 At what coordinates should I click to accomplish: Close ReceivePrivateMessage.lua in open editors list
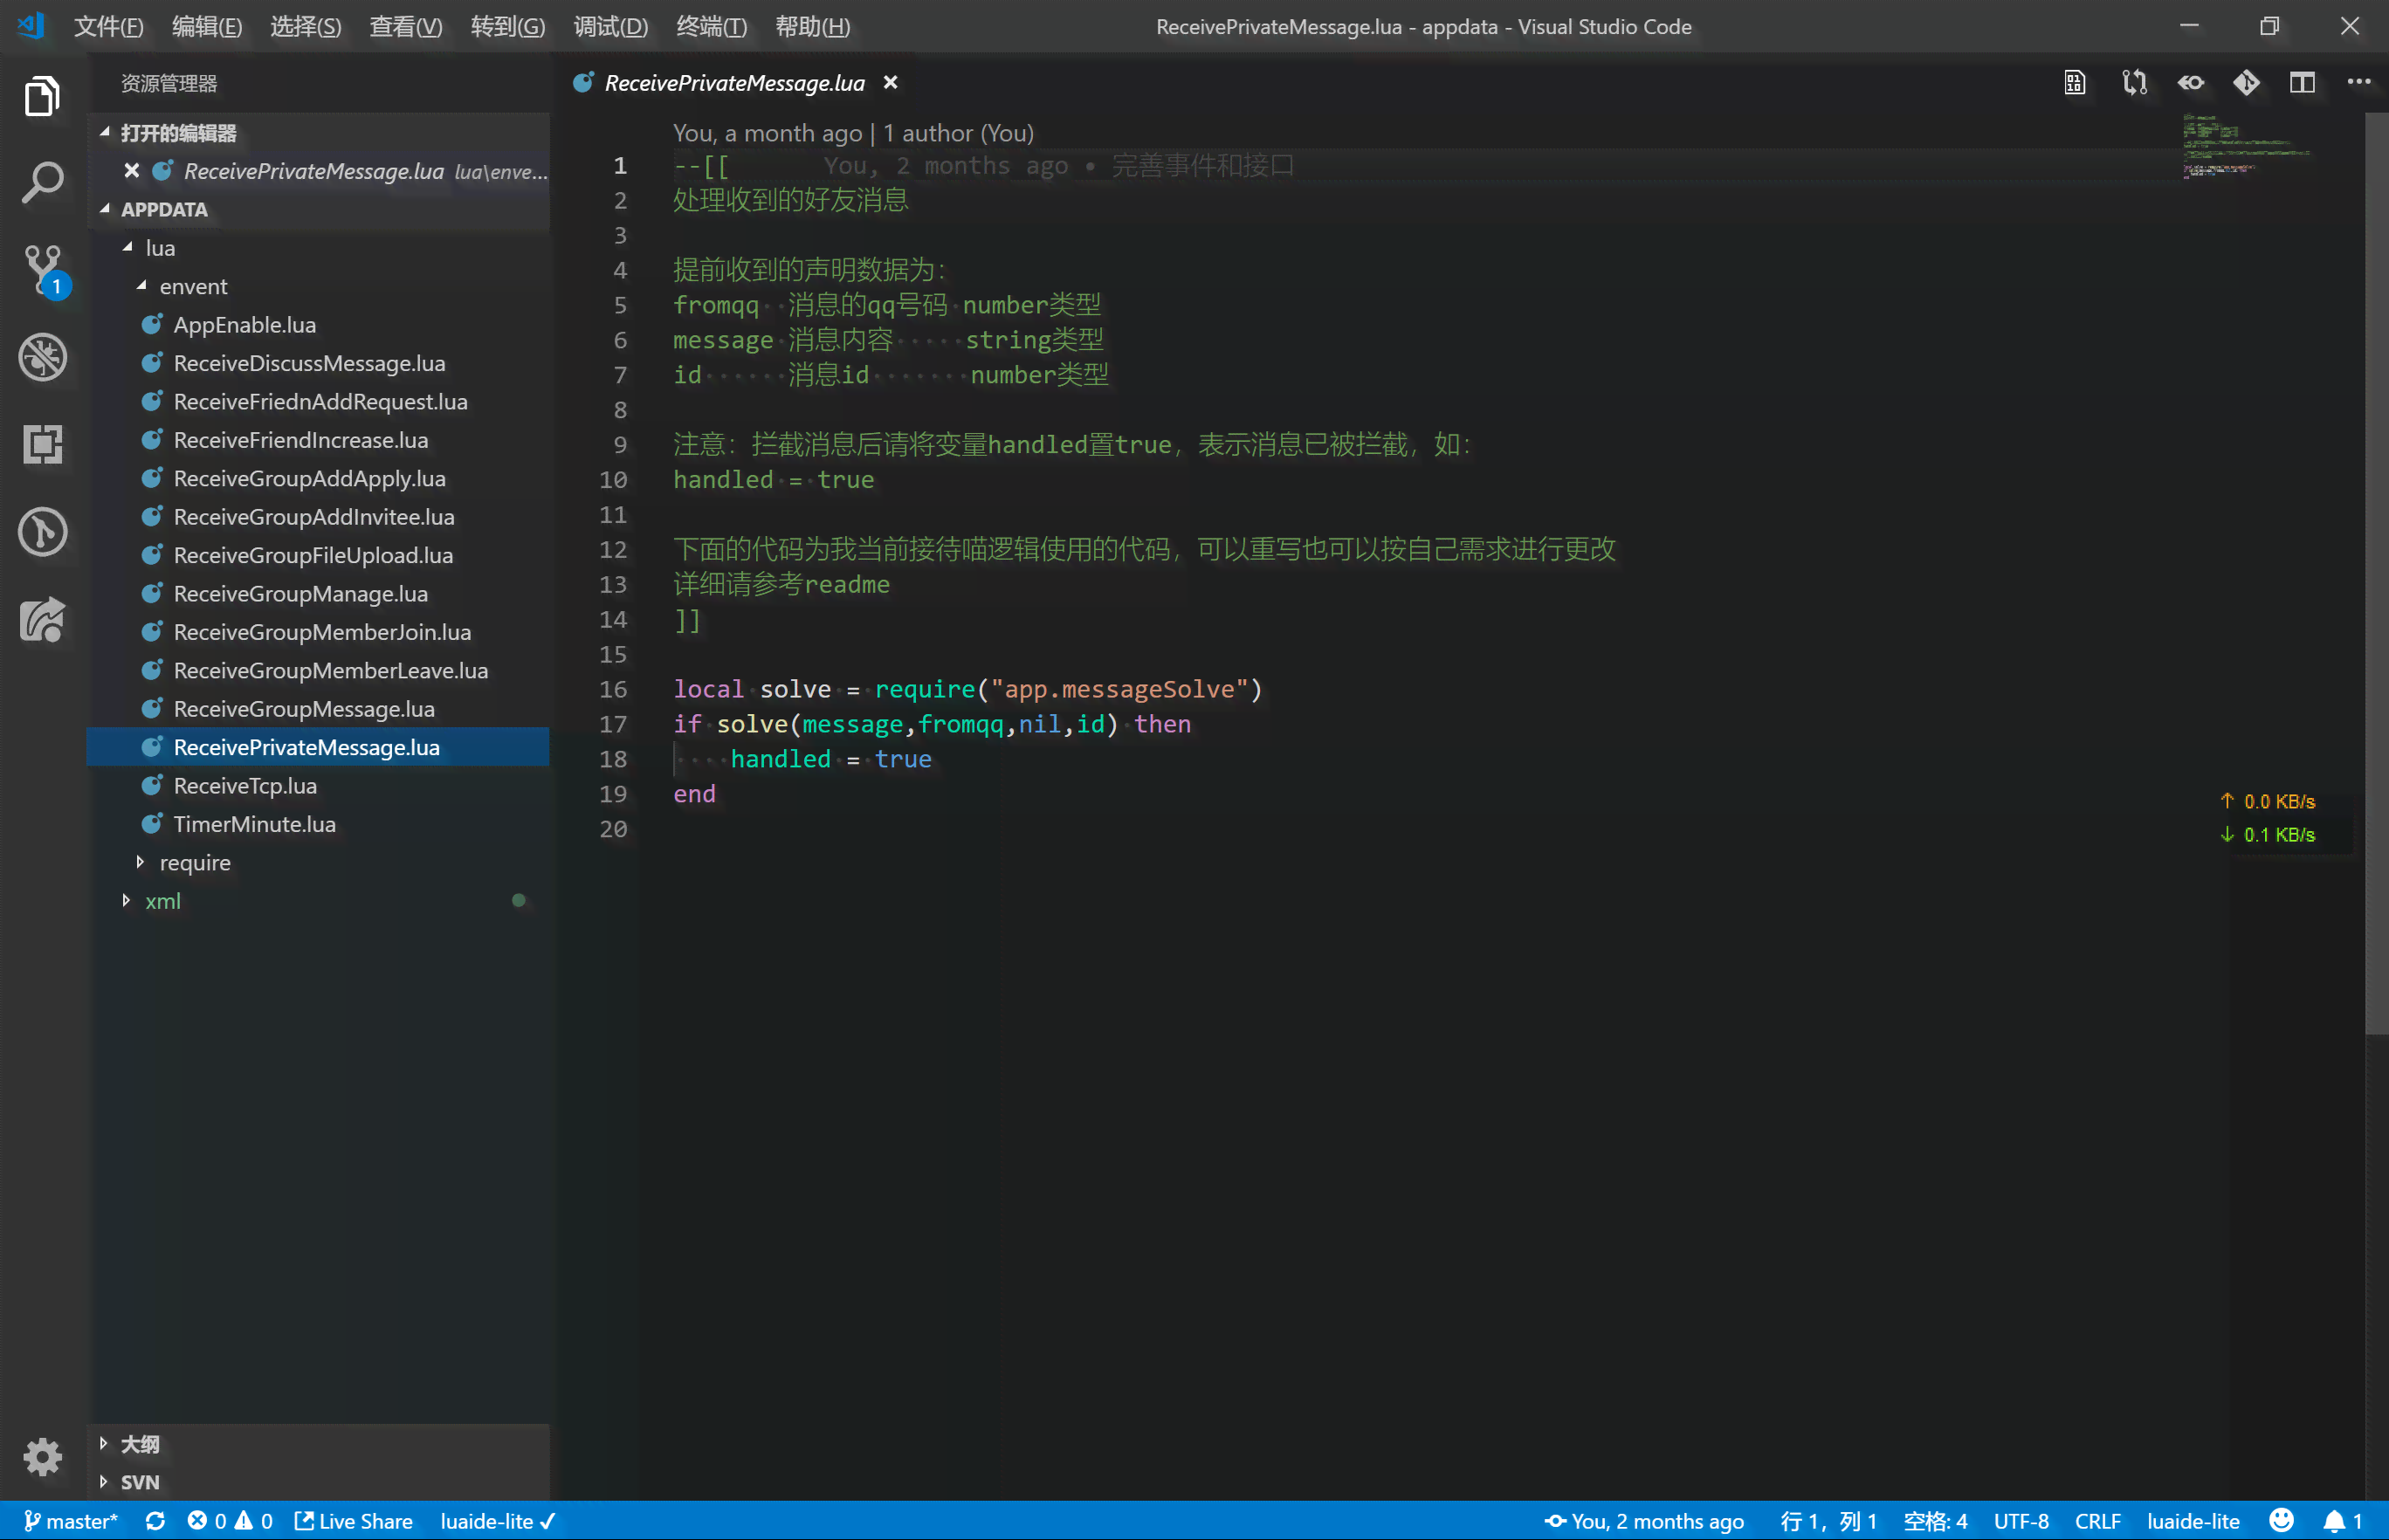click(131, 171)
